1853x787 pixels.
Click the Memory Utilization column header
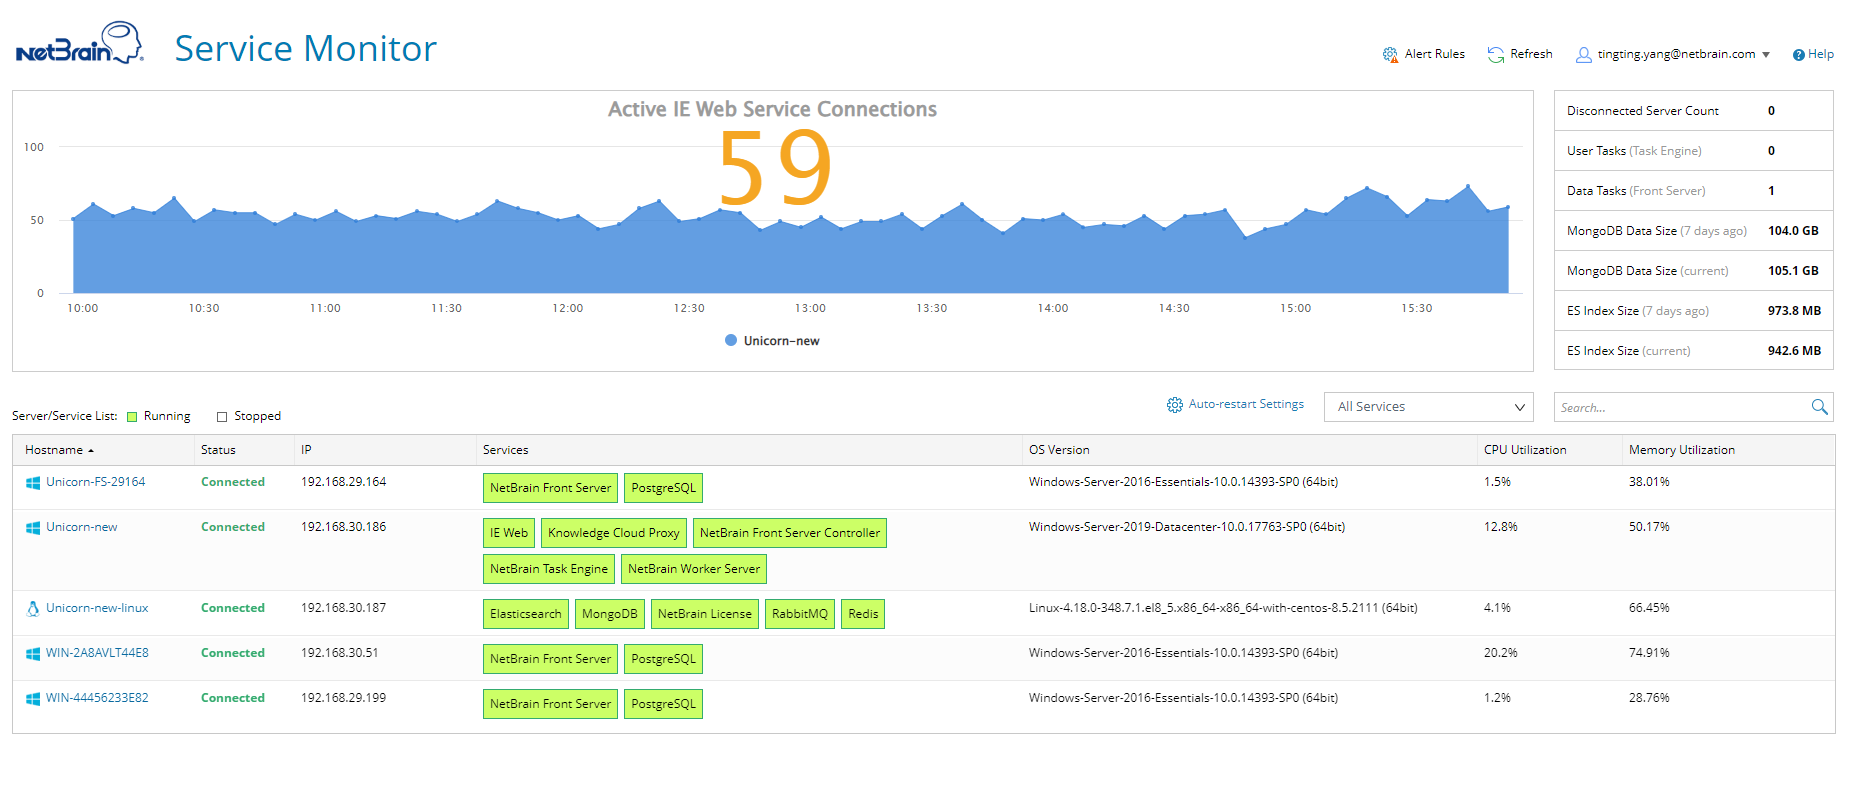coord(1682,450)
